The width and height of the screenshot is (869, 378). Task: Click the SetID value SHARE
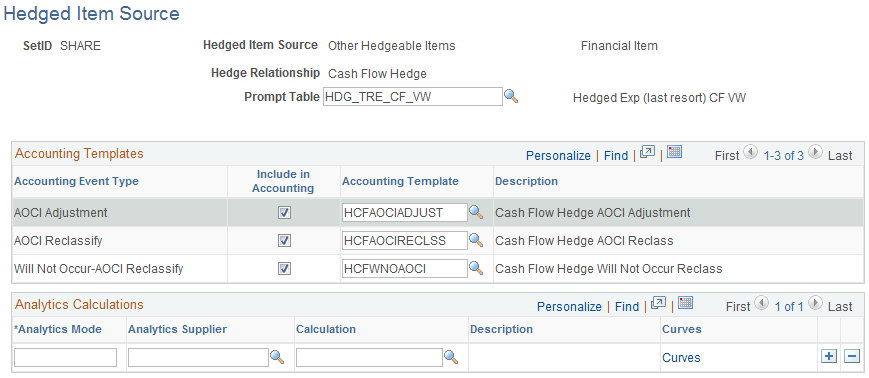pyautogui.click(x=80, y=46)
